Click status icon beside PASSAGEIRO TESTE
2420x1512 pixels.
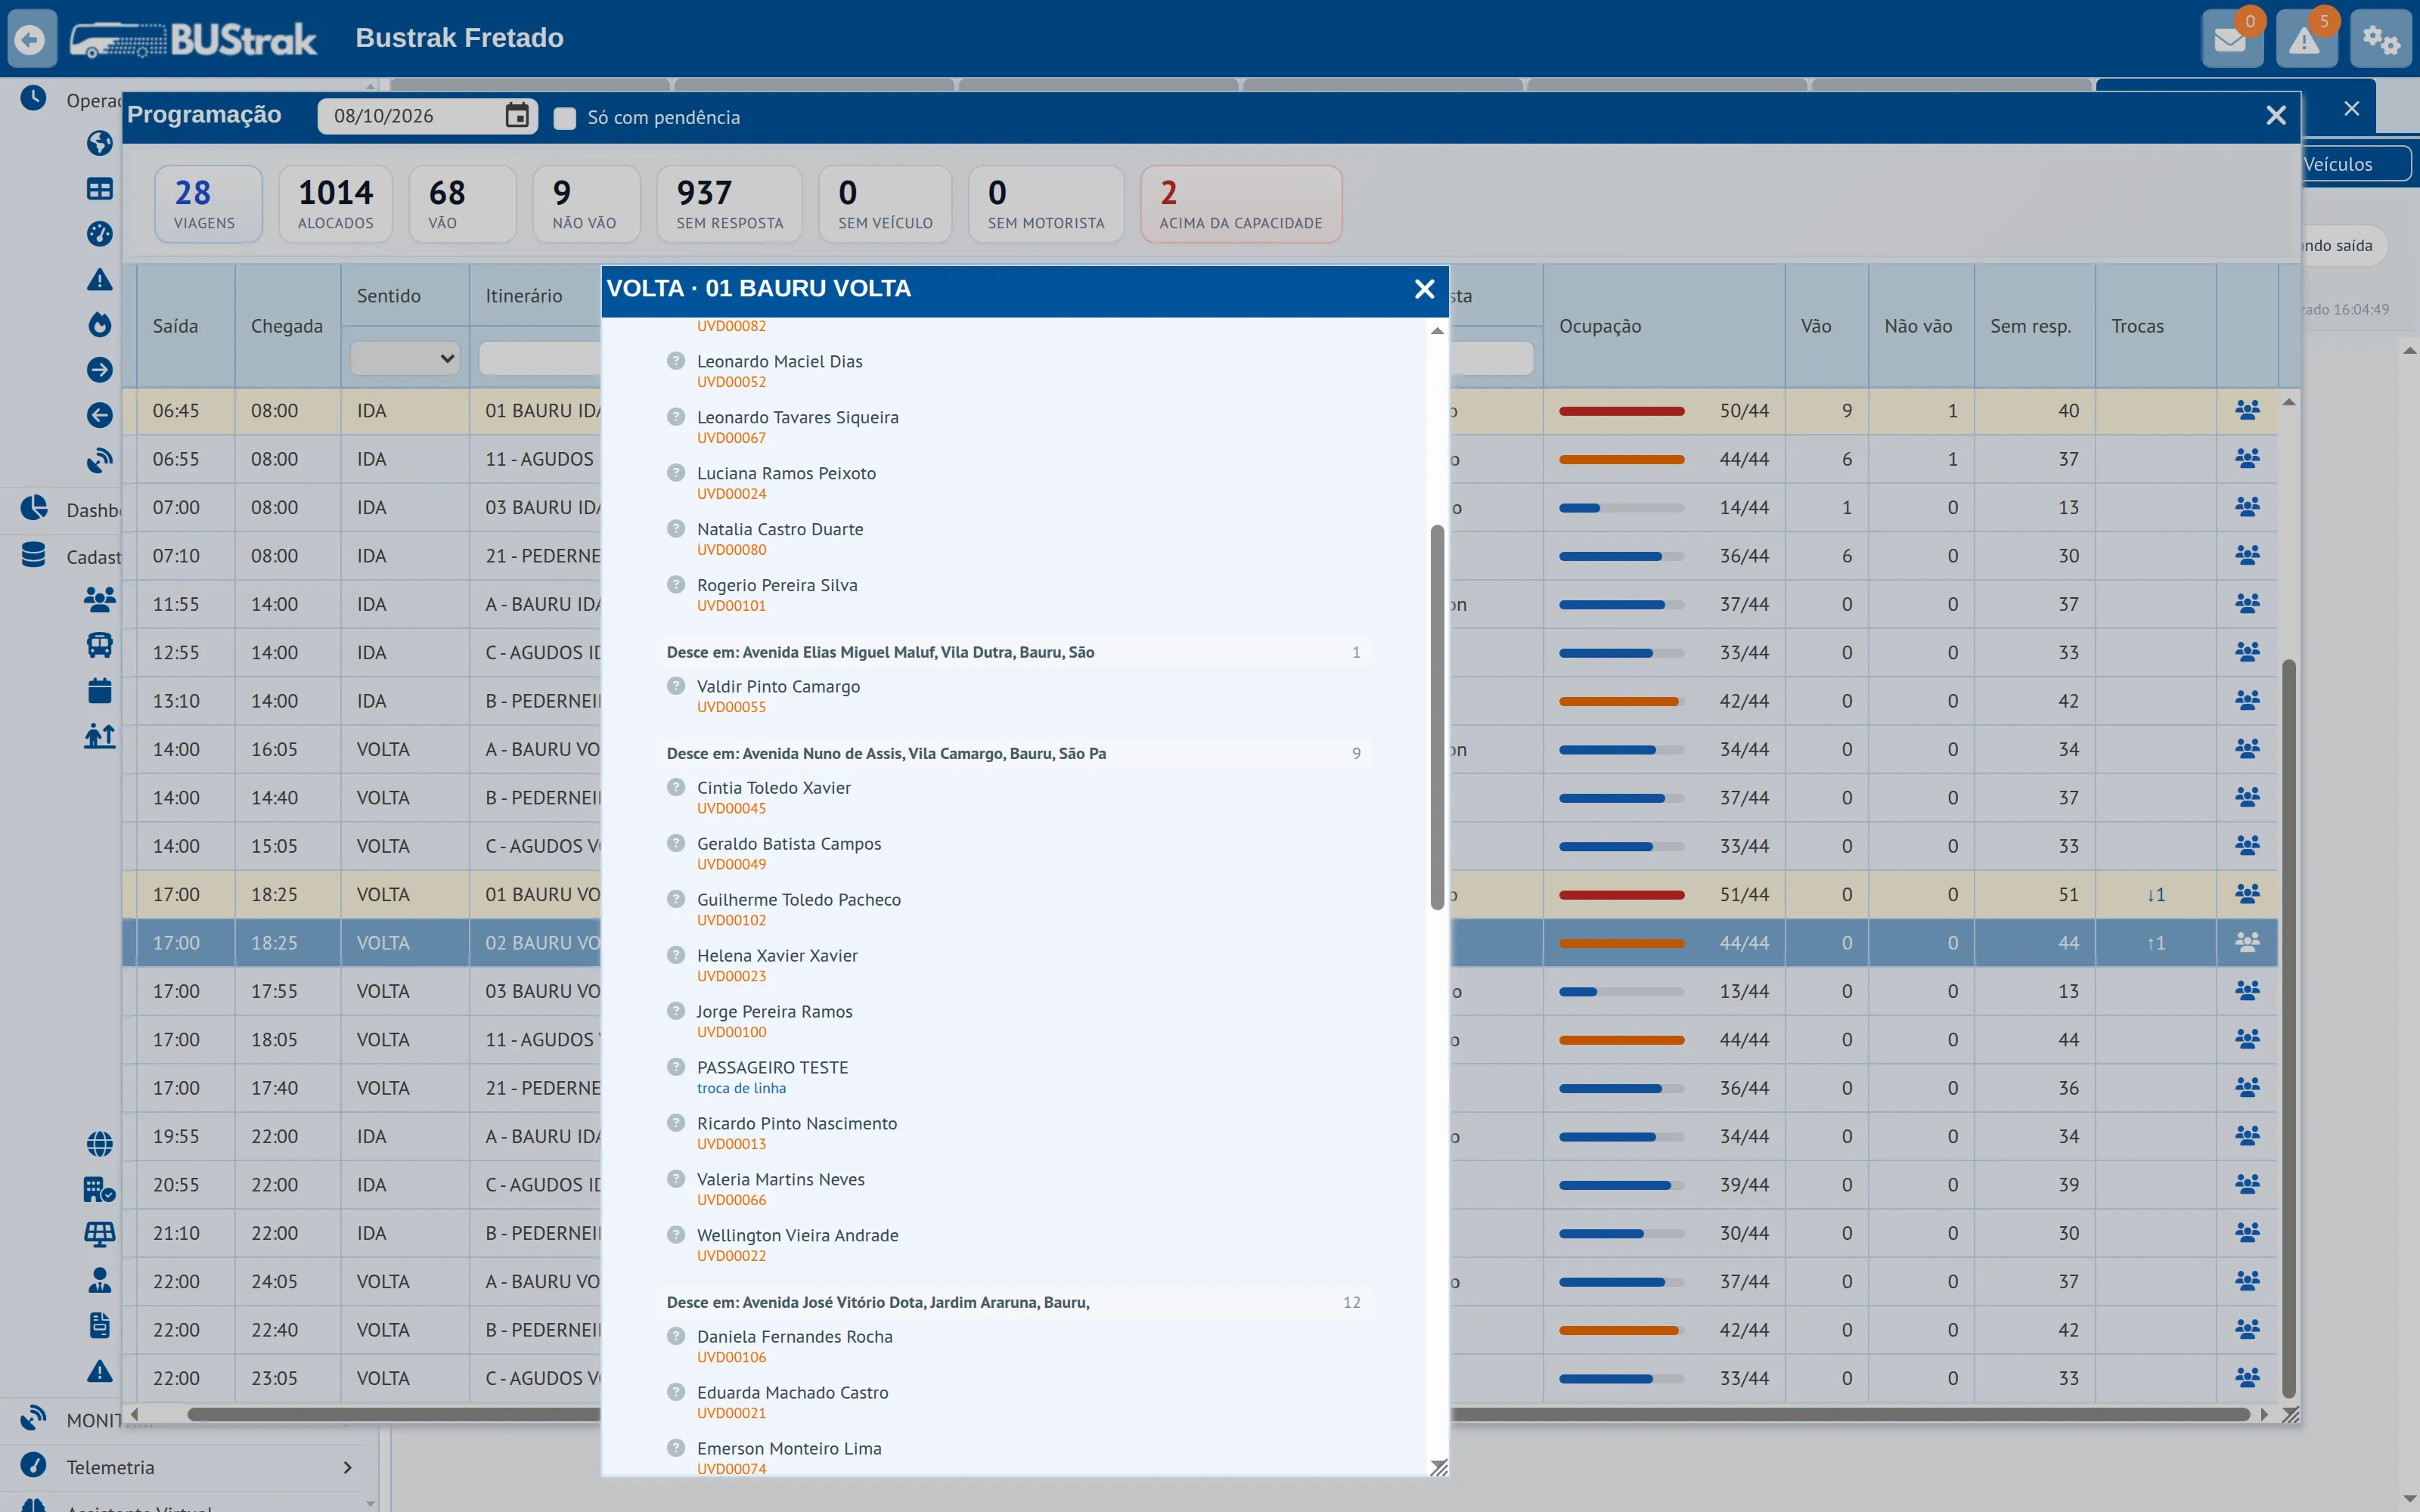676,1067
